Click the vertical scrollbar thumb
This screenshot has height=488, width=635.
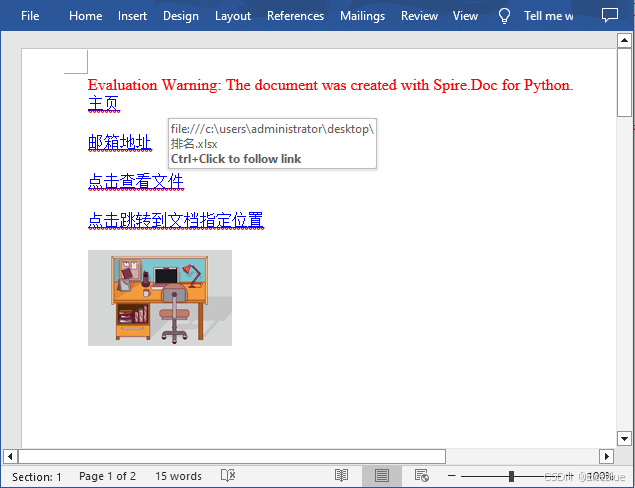[x=624, y=82]
